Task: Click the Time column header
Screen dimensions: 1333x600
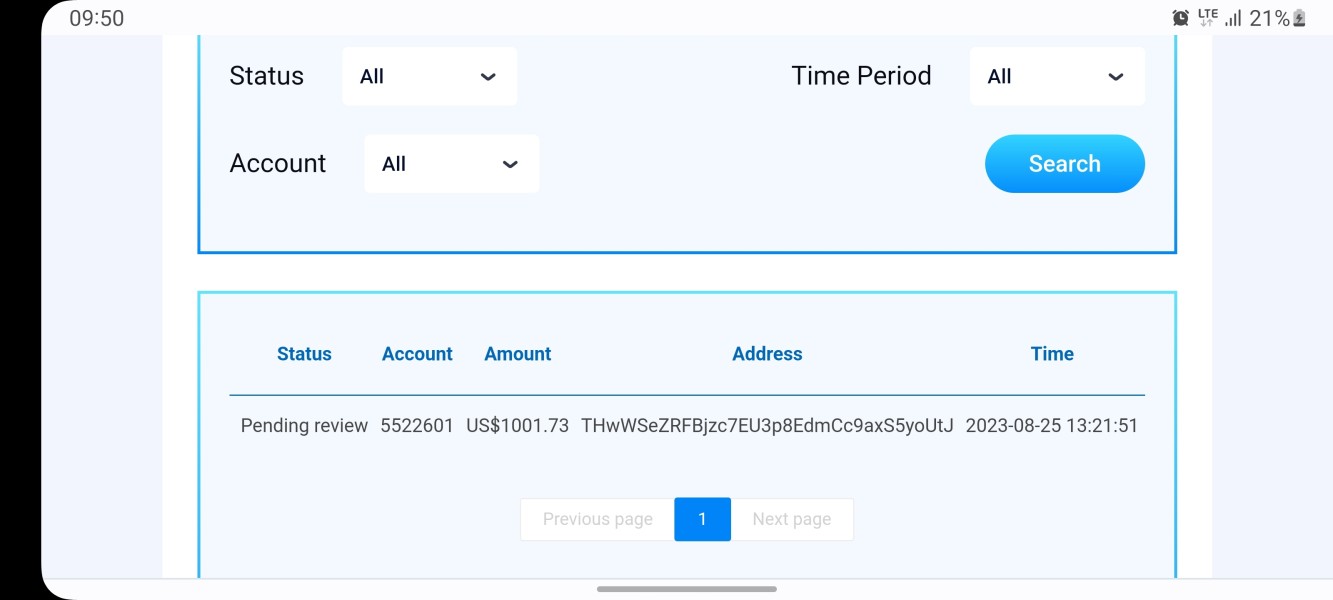Action: pyautogui.click(x=1052, y=354)
